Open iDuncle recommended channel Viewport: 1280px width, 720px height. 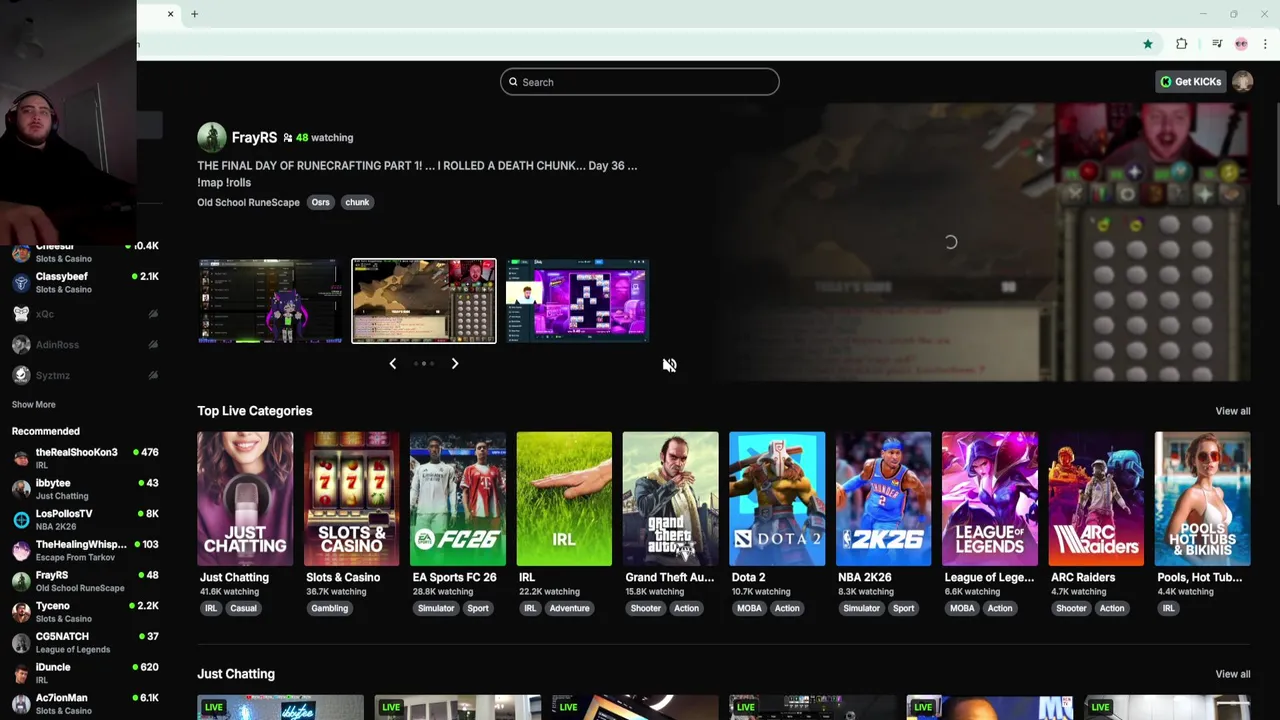point(85,673)
